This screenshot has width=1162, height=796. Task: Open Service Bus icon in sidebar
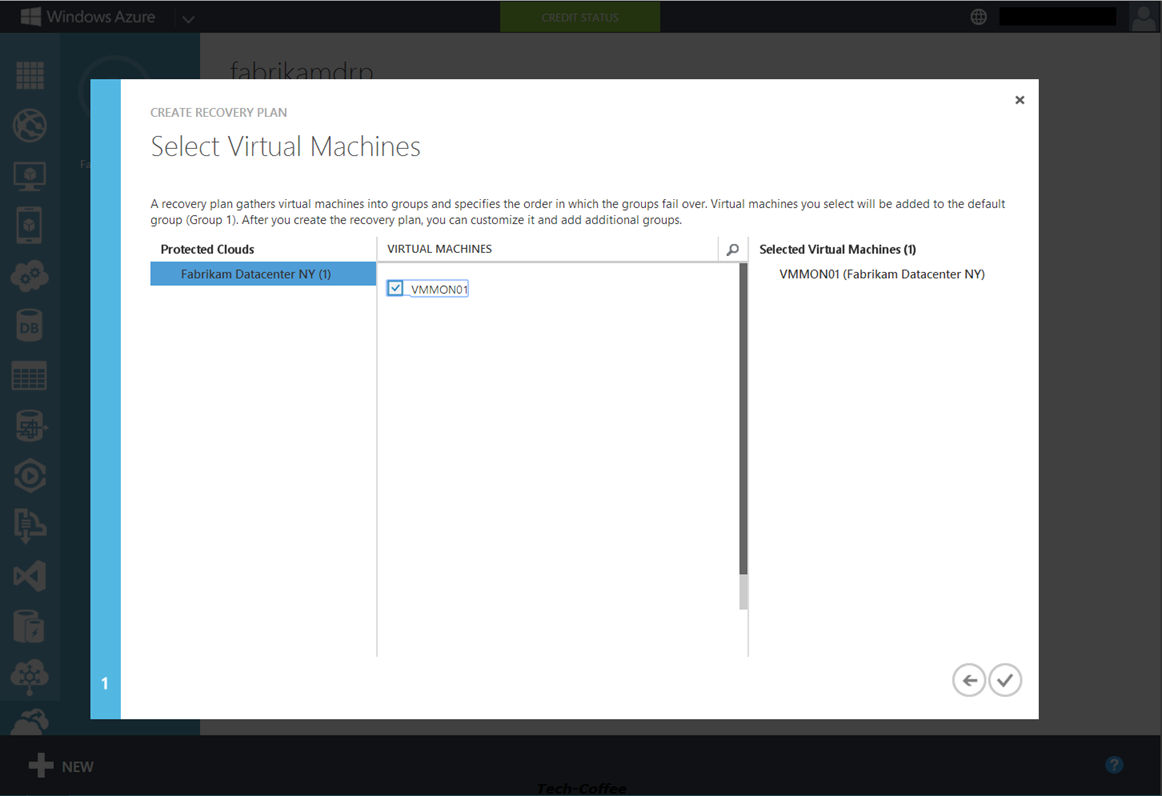pos(30,526)
